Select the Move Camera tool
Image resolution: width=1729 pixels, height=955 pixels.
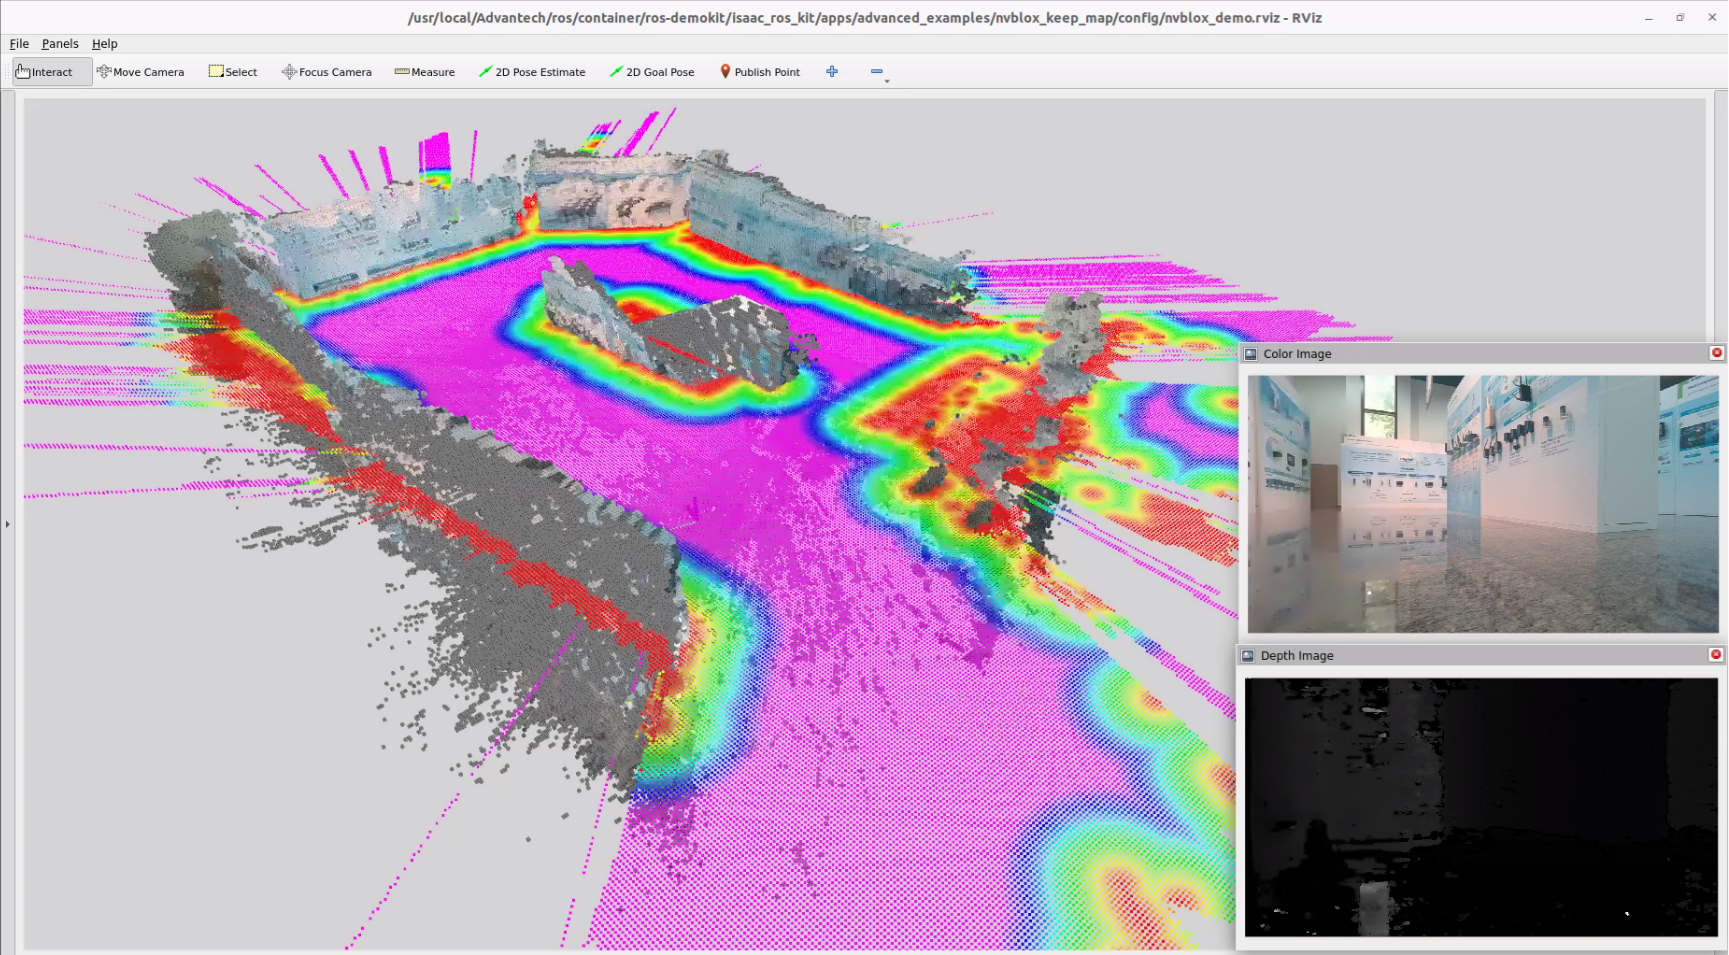[x=140, y=72]
